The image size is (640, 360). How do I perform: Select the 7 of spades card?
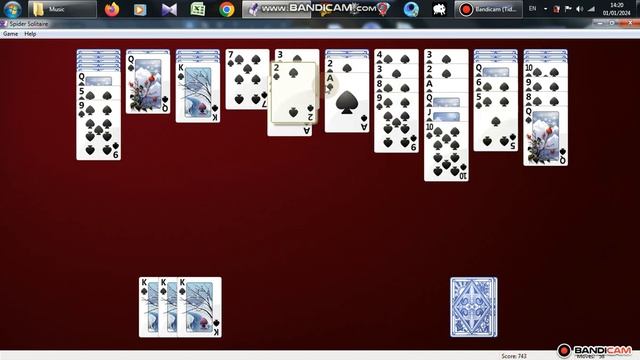click(x=247, y=79)
